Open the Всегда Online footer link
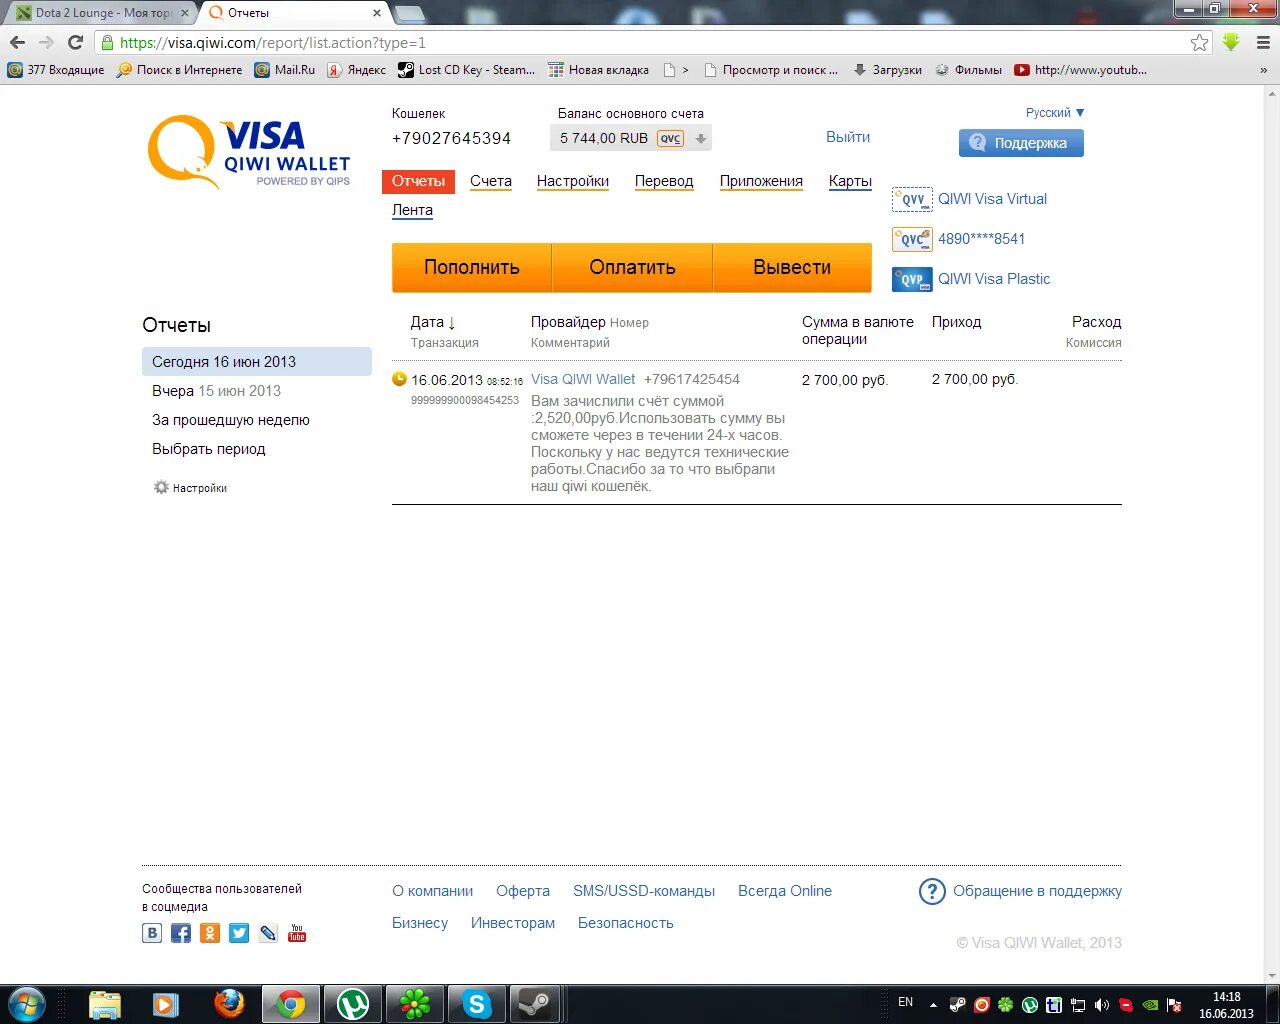The height and width of the screenshot is (1024, 1280). pos(785,891)
